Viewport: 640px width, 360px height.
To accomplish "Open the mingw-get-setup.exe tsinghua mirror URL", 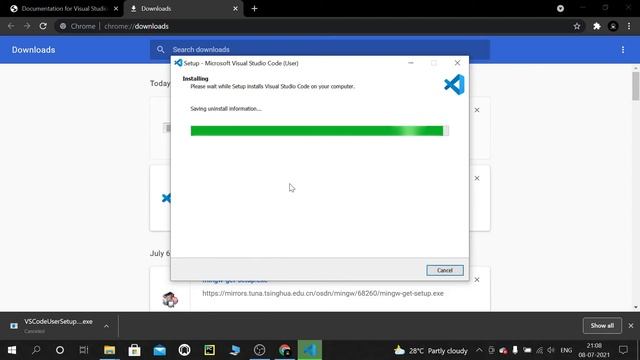I will click(x=323, y=293).
